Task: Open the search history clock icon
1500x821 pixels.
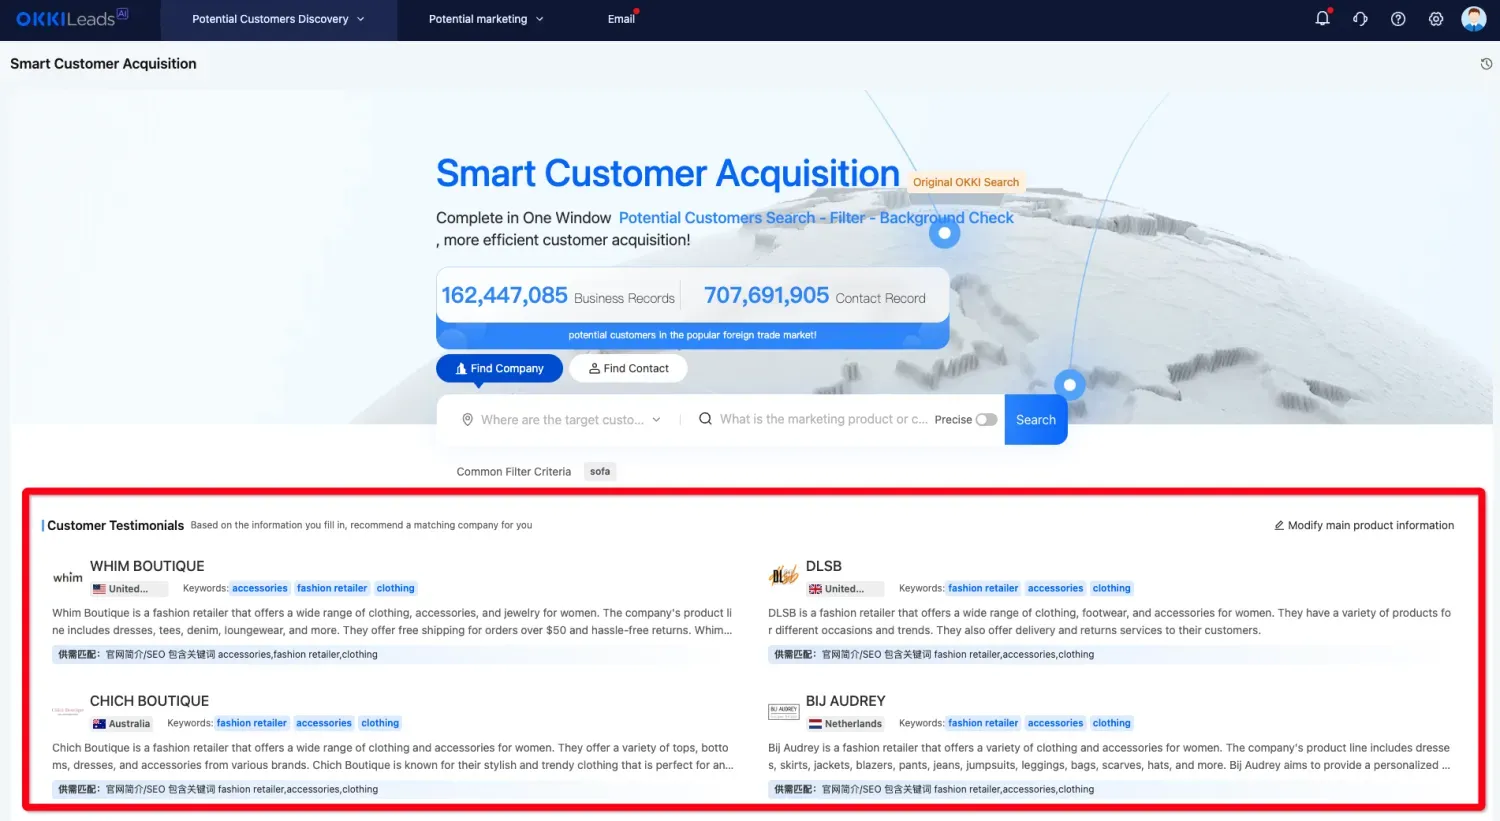Action: (1486, 64)
